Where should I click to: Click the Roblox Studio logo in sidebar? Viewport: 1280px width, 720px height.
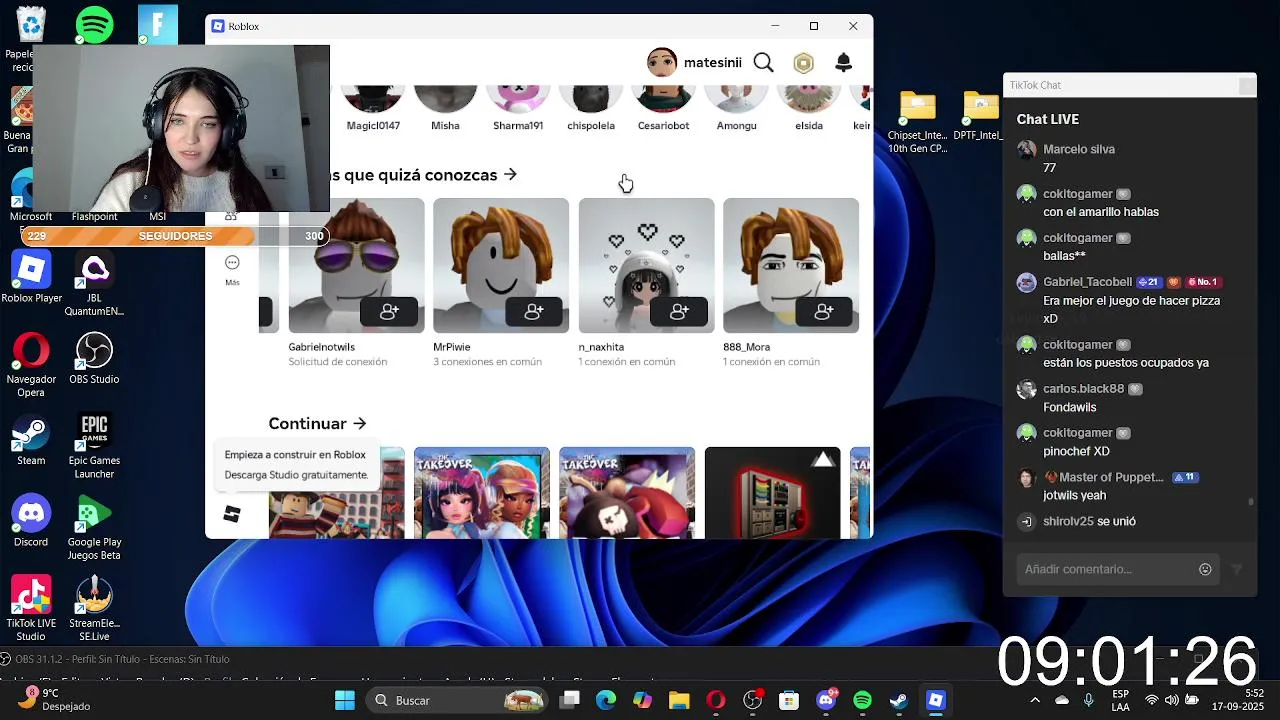(232, 514)
